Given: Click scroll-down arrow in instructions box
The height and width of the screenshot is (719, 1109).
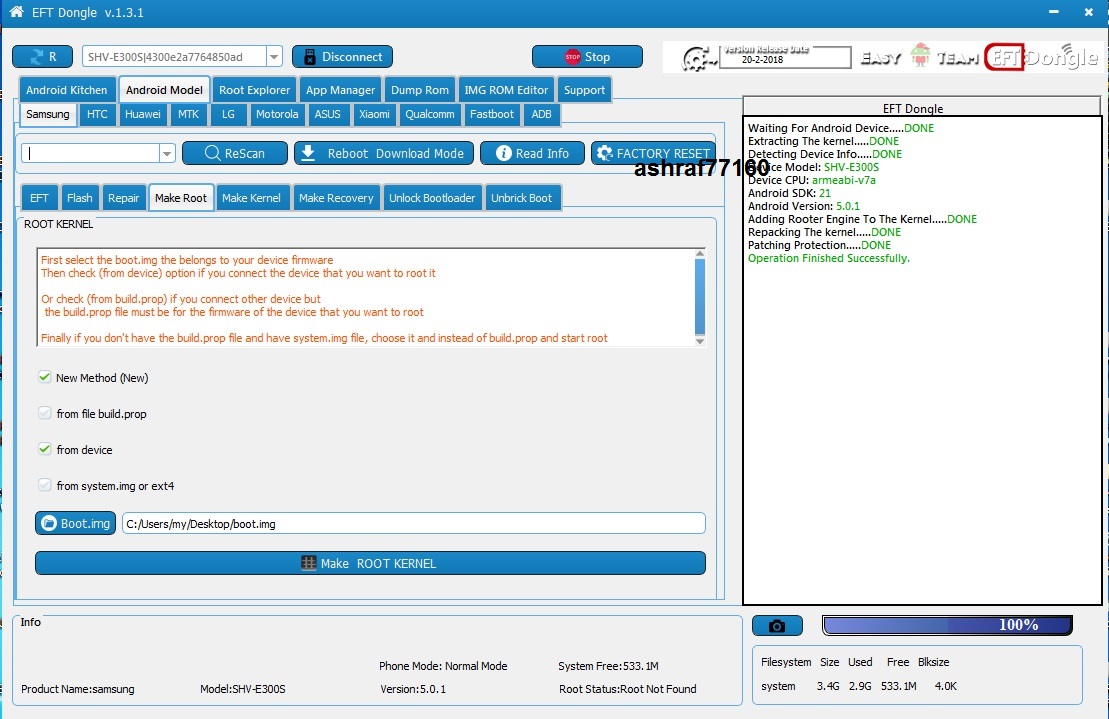Looking at the screenshot, I should point(699,341).
